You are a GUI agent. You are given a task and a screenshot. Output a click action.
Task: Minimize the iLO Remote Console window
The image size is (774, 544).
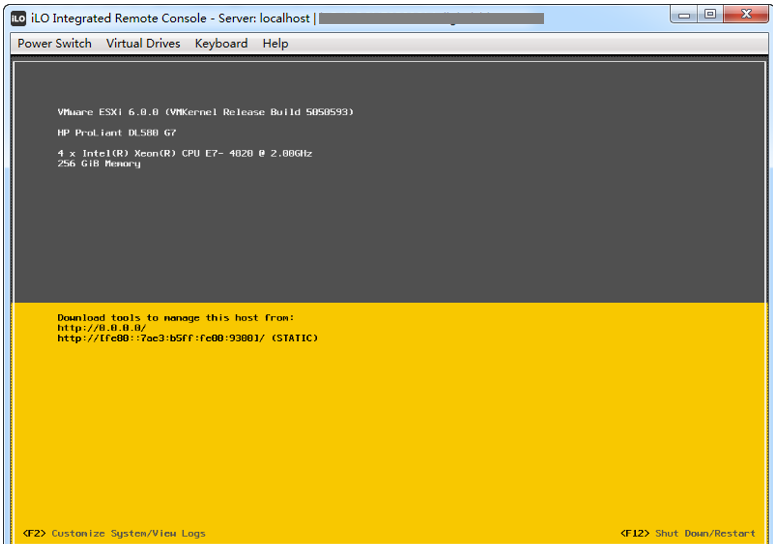[684, 14]
